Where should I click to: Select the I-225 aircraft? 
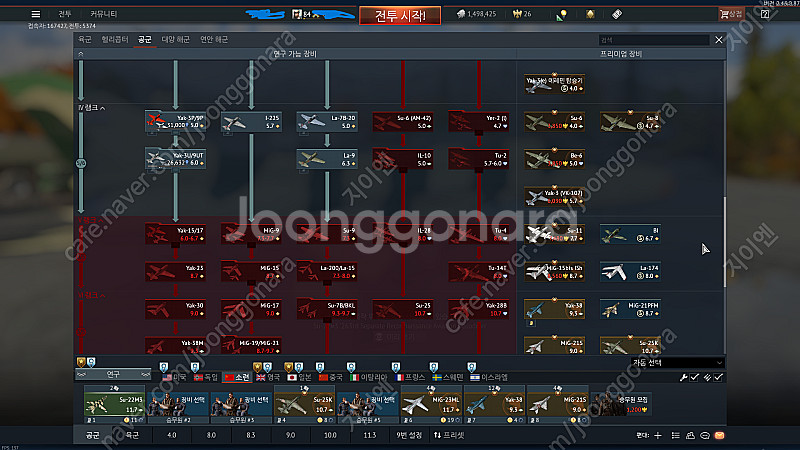251,121
